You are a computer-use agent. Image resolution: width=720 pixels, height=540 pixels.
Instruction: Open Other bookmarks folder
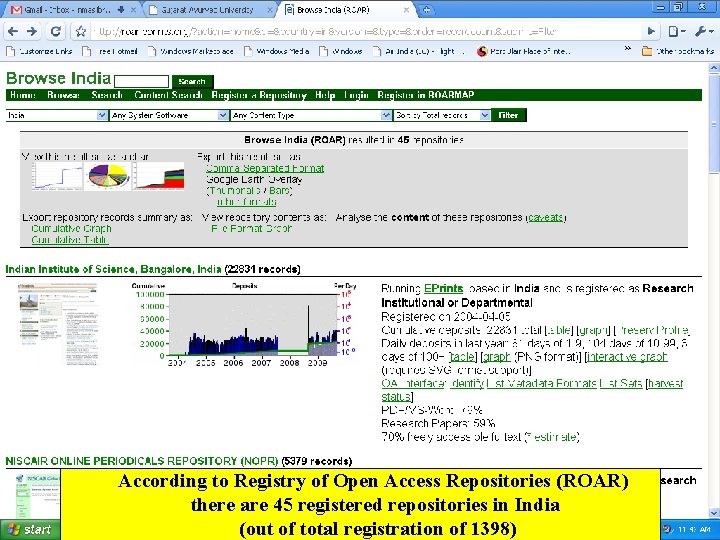(x=678, y=51)
